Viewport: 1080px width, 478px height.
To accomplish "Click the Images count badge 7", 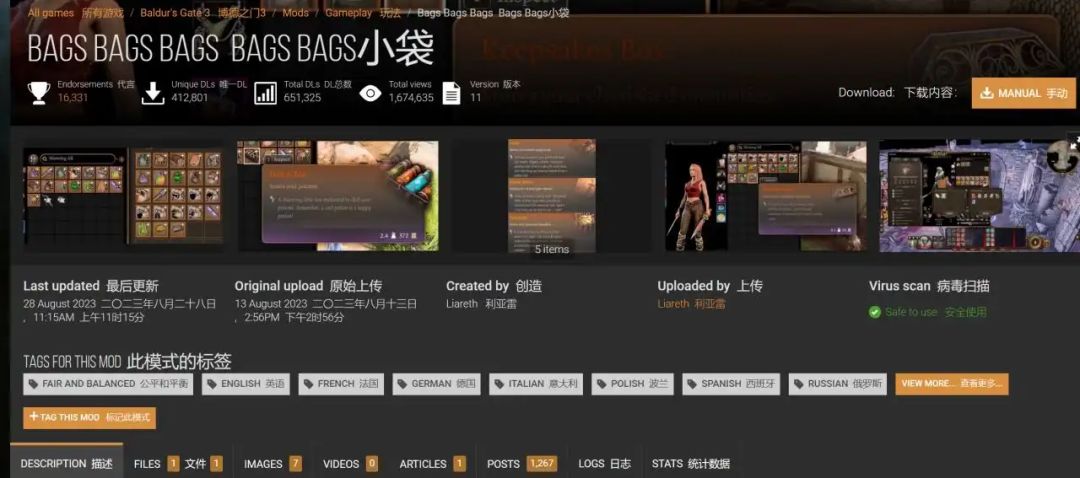I will 295,464.
